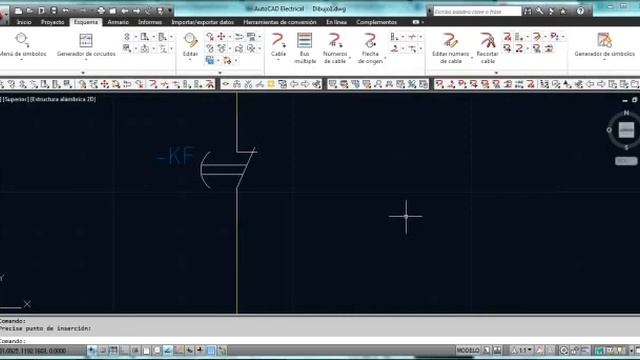The height and width of the screenshot is (360, 640).
Task: Click the Quick View Drawings icon in status bar
Action: point(497,350)
